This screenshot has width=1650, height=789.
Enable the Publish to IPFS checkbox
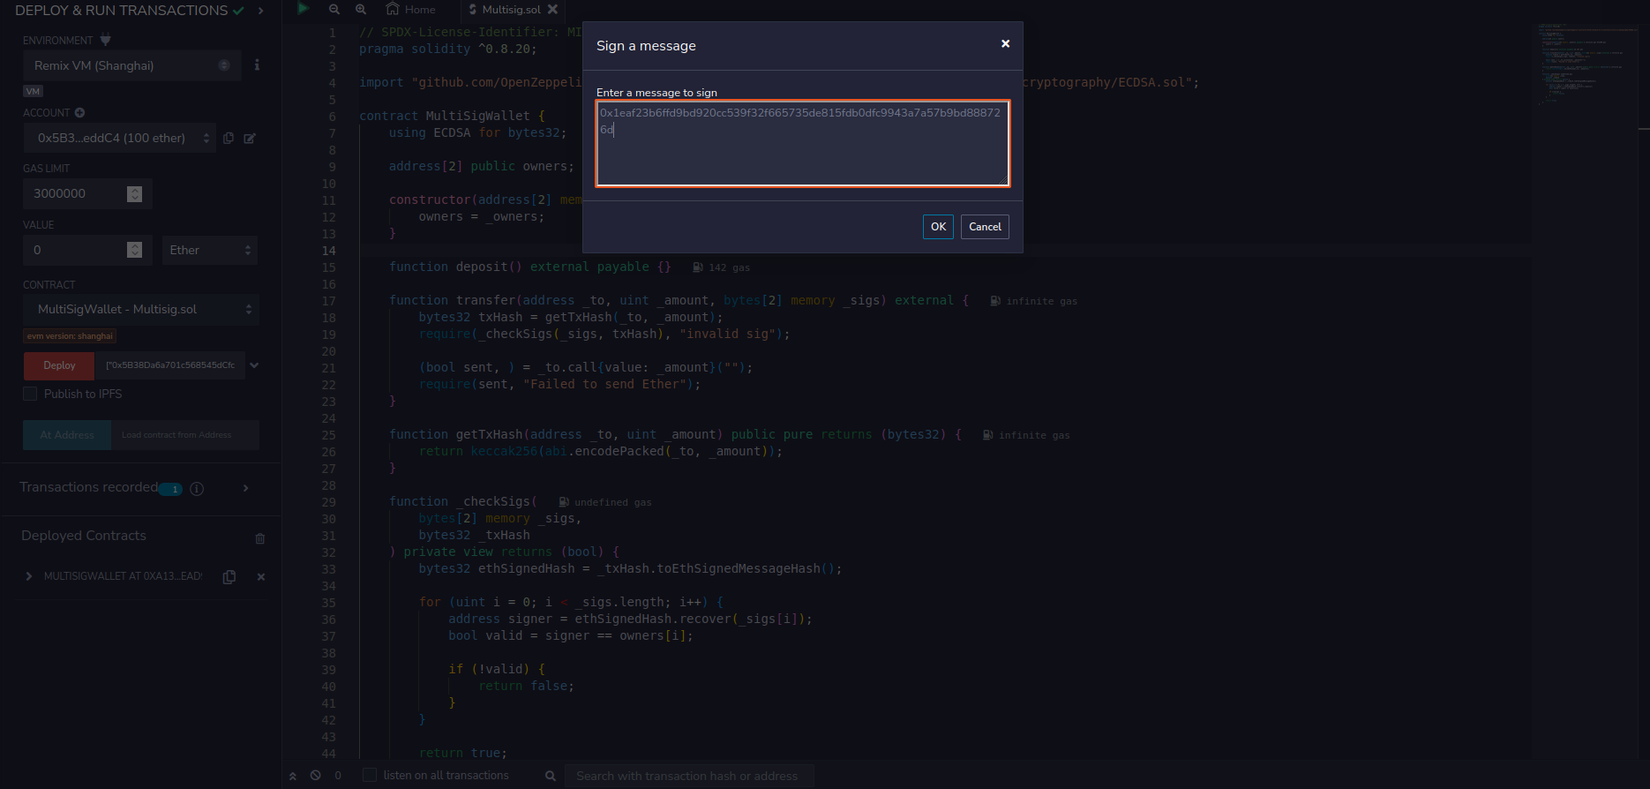coord(30,394)
